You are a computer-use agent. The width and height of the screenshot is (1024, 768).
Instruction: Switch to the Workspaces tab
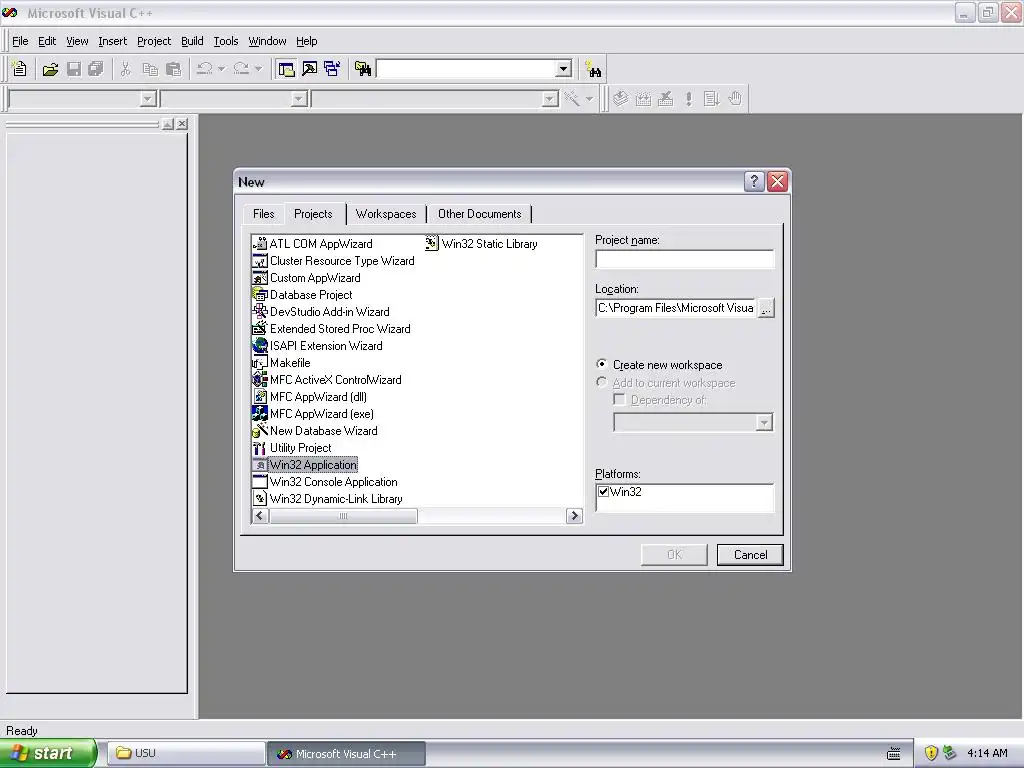[x=386, y=214]
